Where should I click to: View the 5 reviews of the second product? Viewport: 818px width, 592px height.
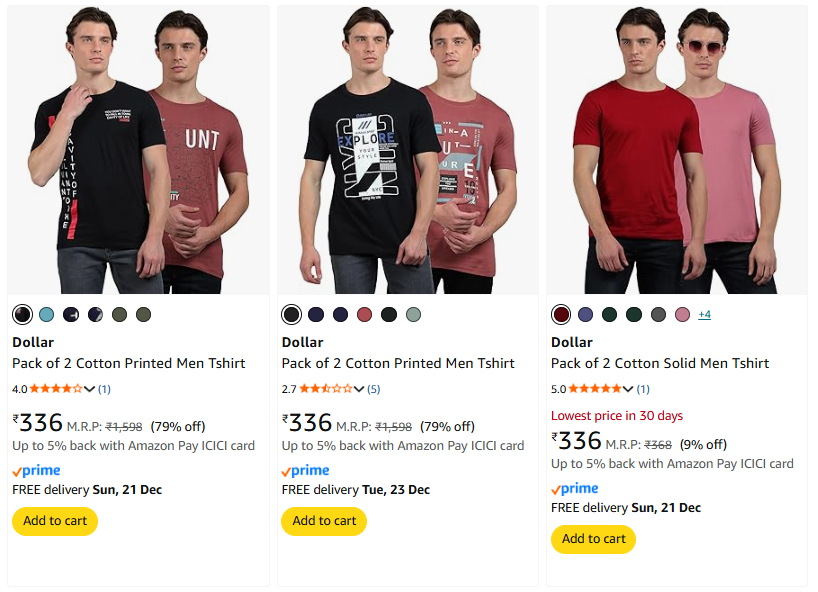click(374, 389)
